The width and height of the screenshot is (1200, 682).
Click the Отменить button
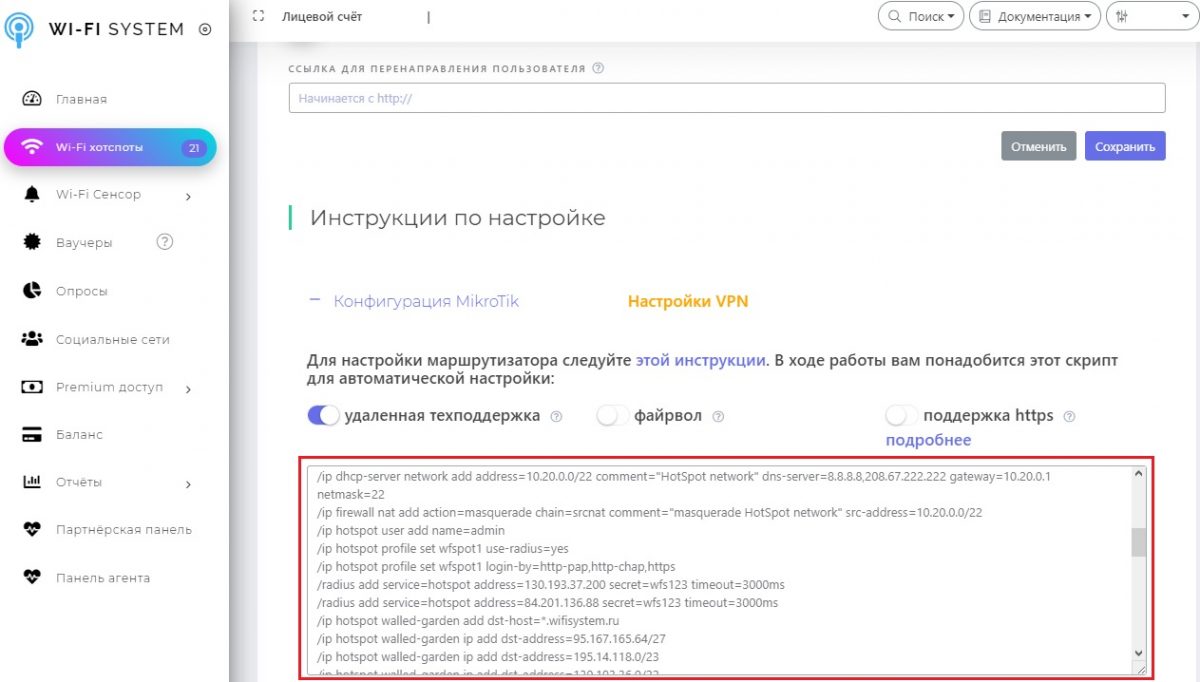[x=1039, y=146]
